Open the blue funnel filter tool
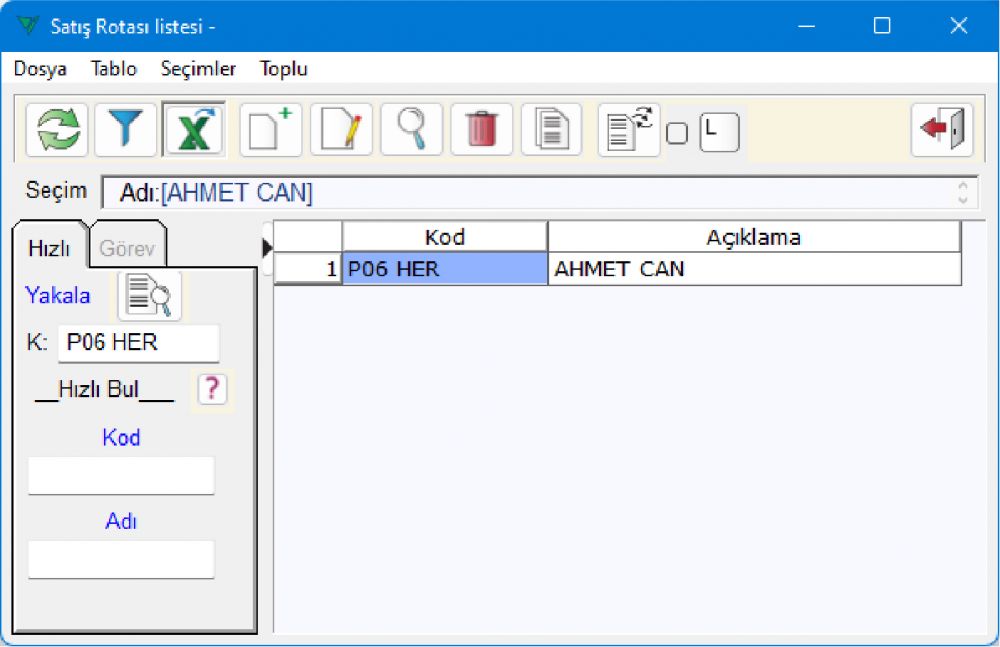This screenshot has height=647, width=1000. point(126,130)
